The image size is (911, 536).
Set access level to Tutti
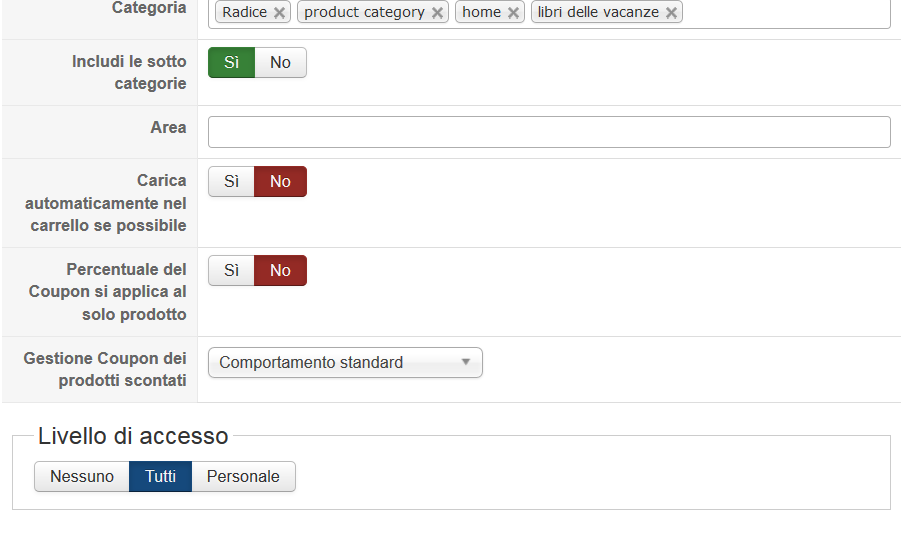click(x=160, y=477)
